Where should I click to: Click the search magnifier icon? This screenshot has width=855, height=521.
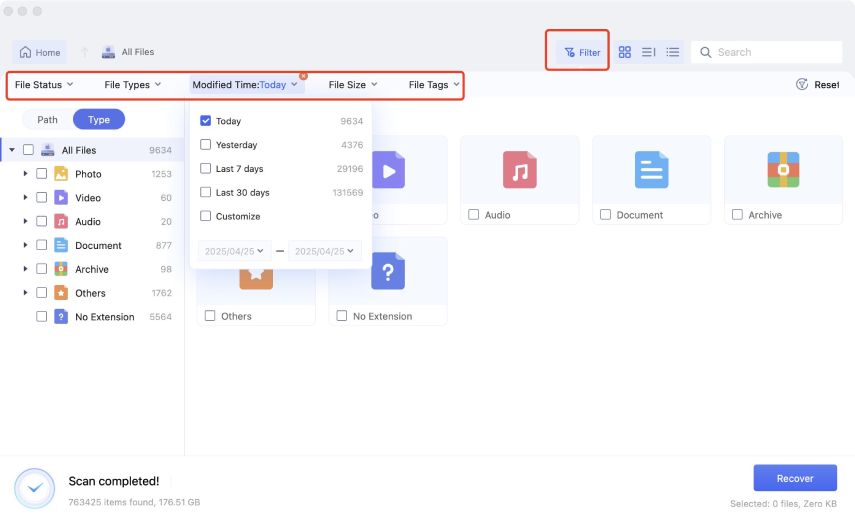coord(706,52)
